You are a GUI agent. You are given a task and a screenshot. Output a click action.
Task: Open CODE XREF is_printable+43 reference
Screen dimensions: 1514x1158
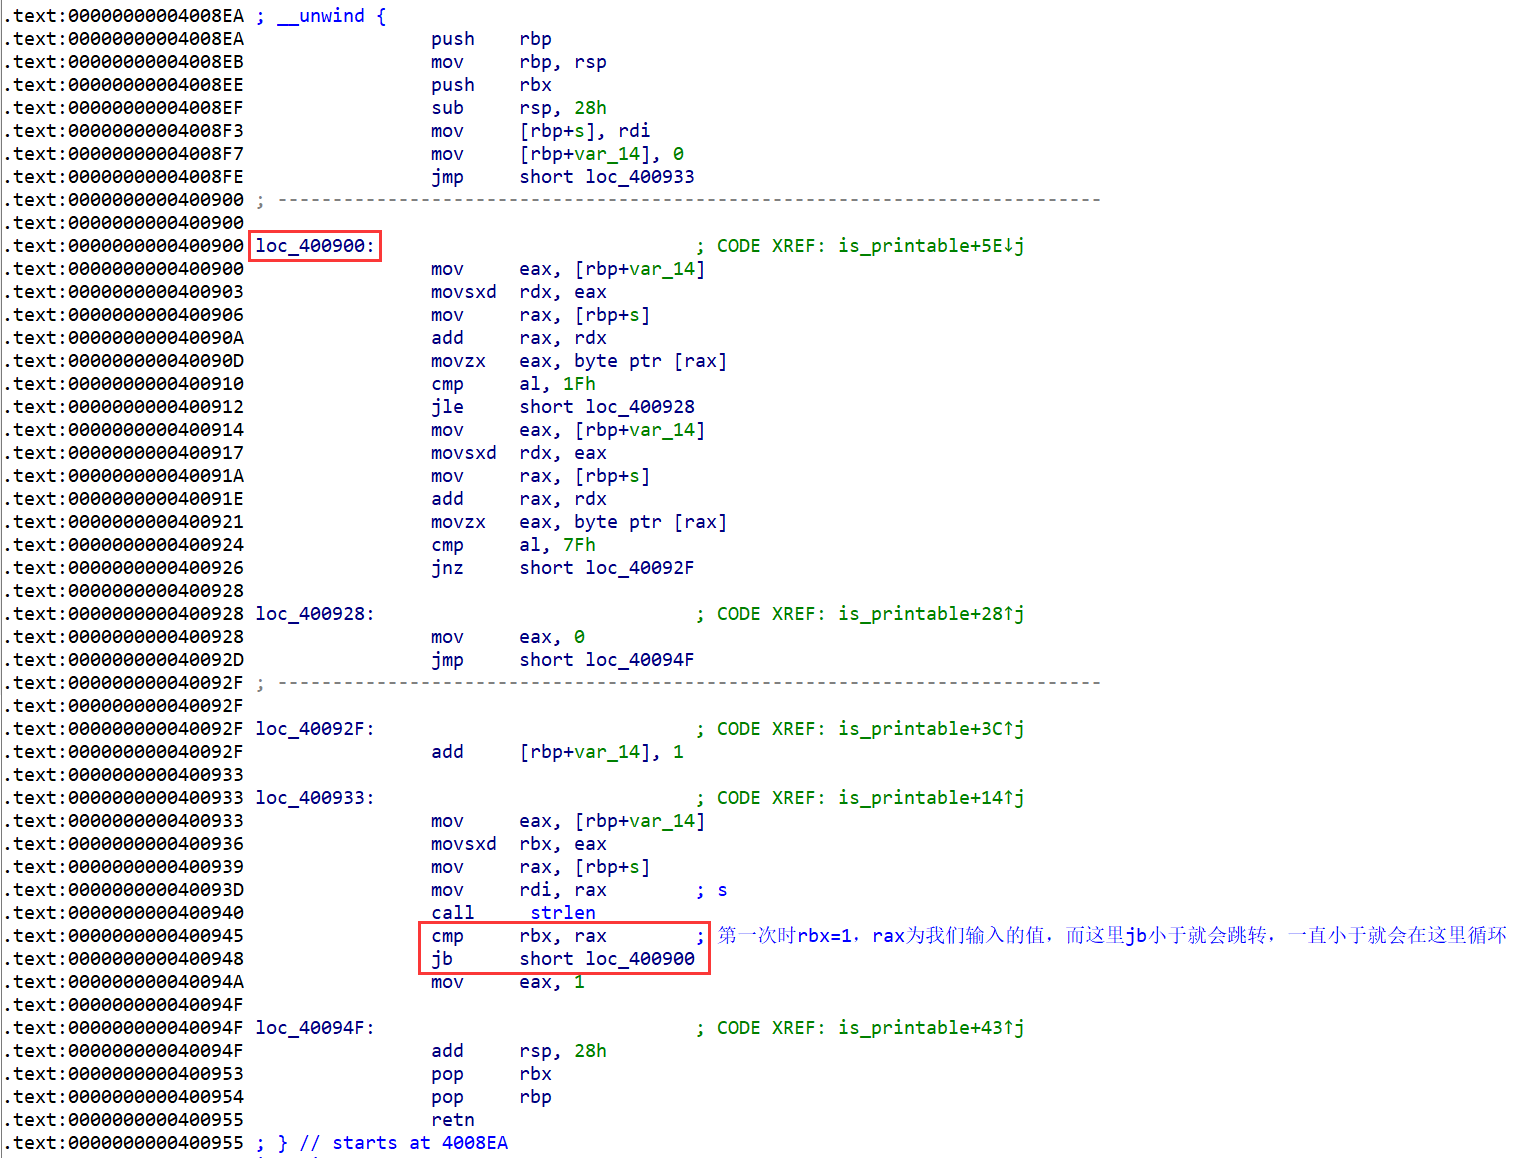pyautogui.click(x=930, y=1028)
